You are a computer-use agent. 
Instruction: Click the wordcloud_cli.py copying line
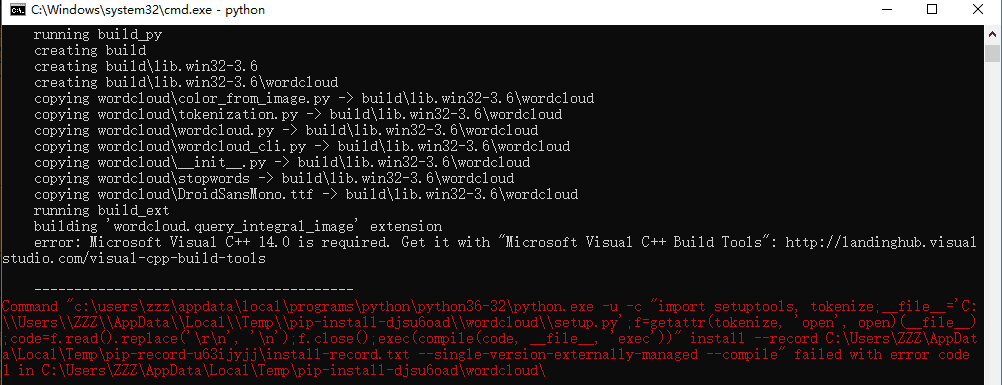tap(302, 146)
